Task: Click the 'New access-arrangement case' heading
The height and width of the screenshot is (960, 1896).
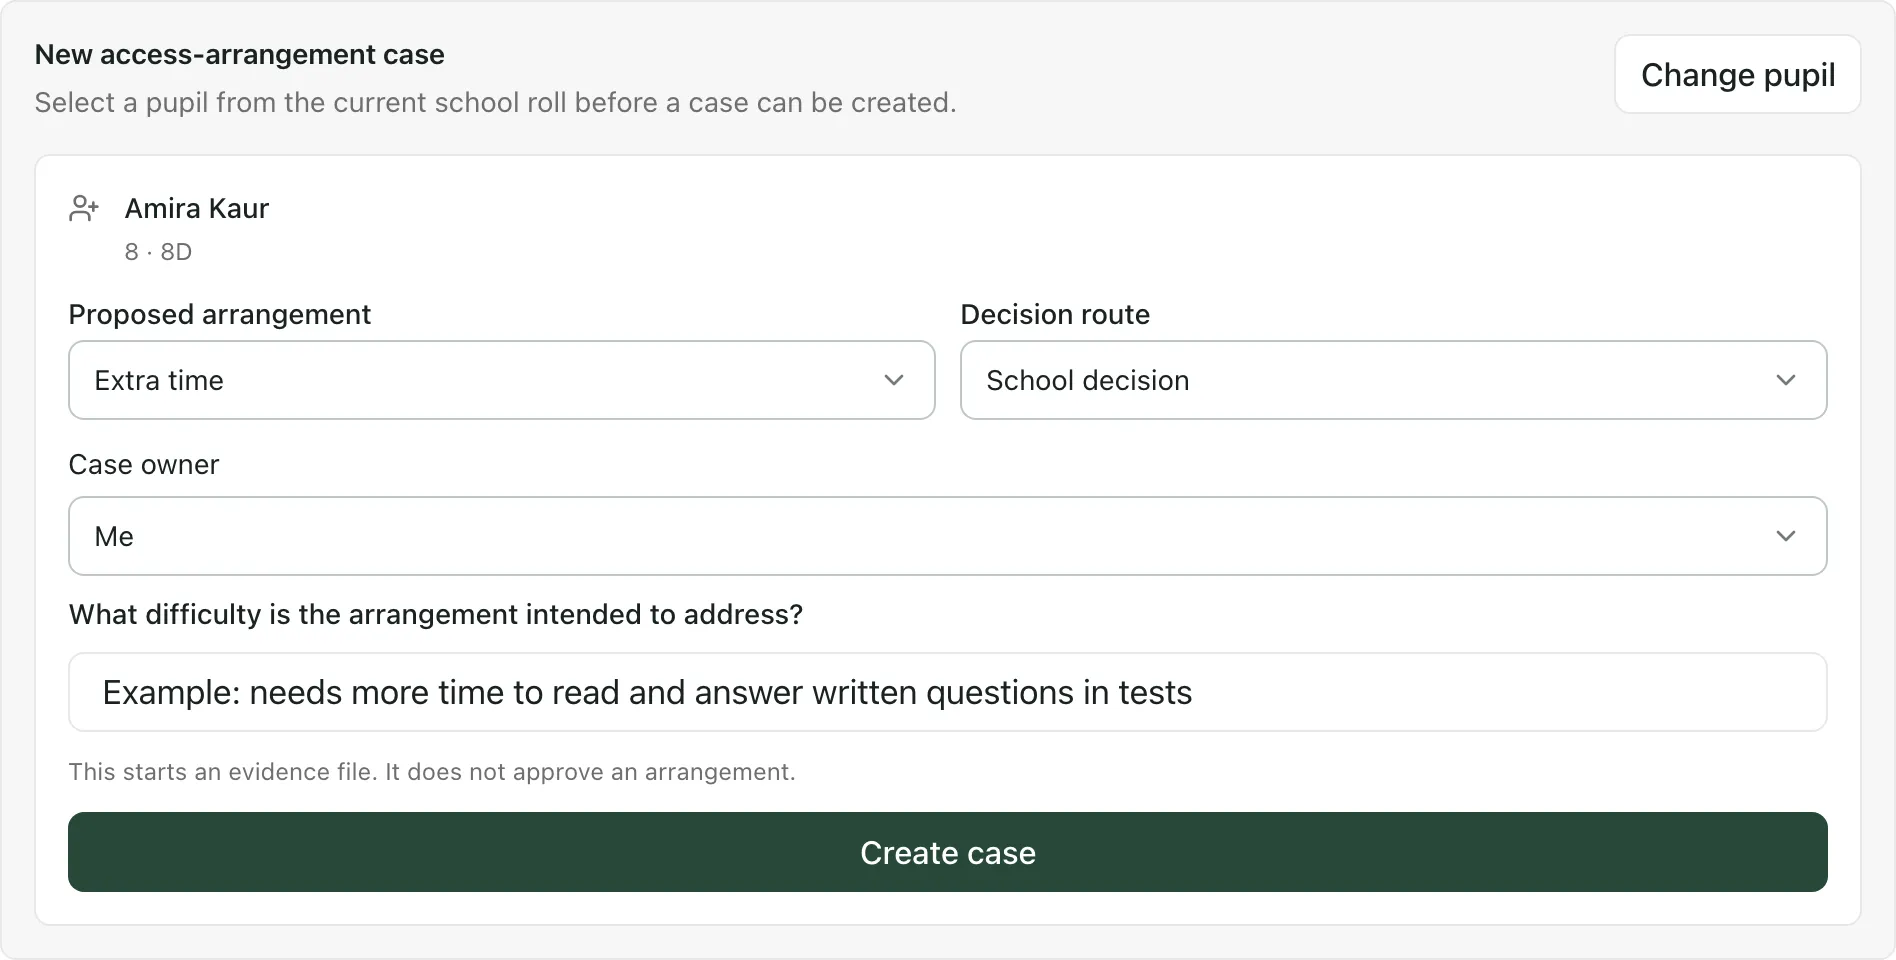Action: (240, 55)
